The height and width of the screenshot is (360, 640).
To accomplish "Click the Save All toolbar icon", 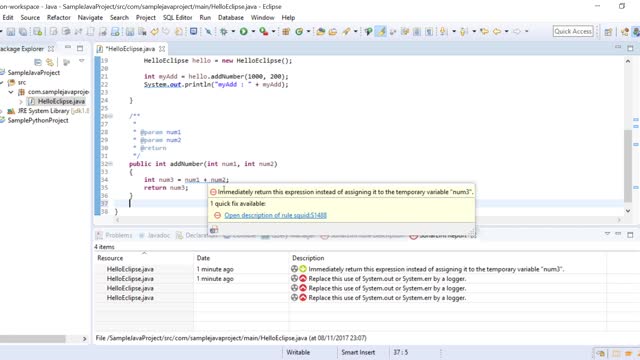I will [x=23, y=31].
